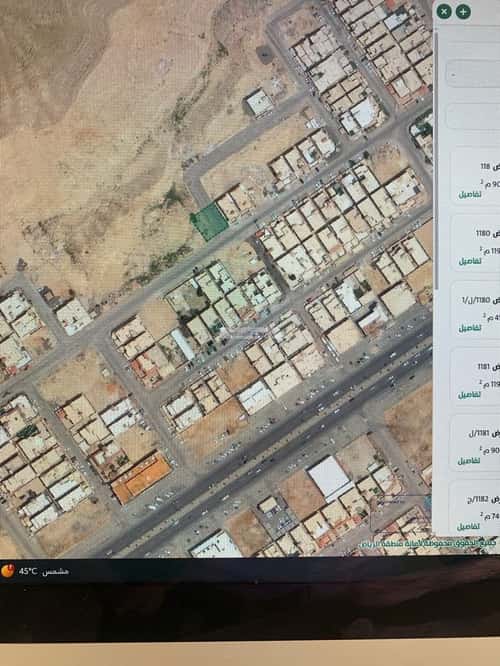Select the plot 1181 result card

click(475, 376)
